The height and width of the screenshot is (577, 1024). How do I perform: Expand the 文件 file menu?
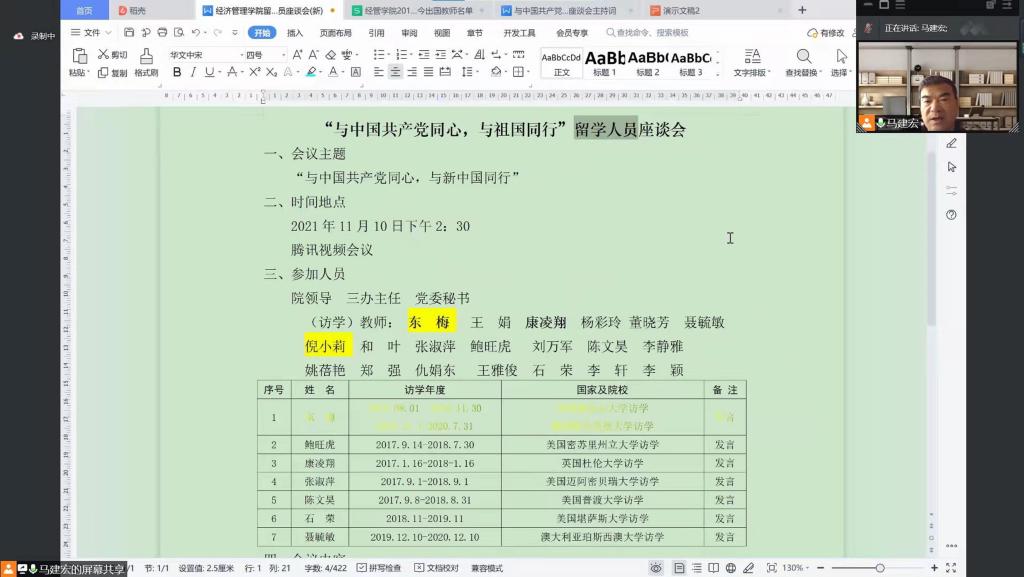point(92,33)
